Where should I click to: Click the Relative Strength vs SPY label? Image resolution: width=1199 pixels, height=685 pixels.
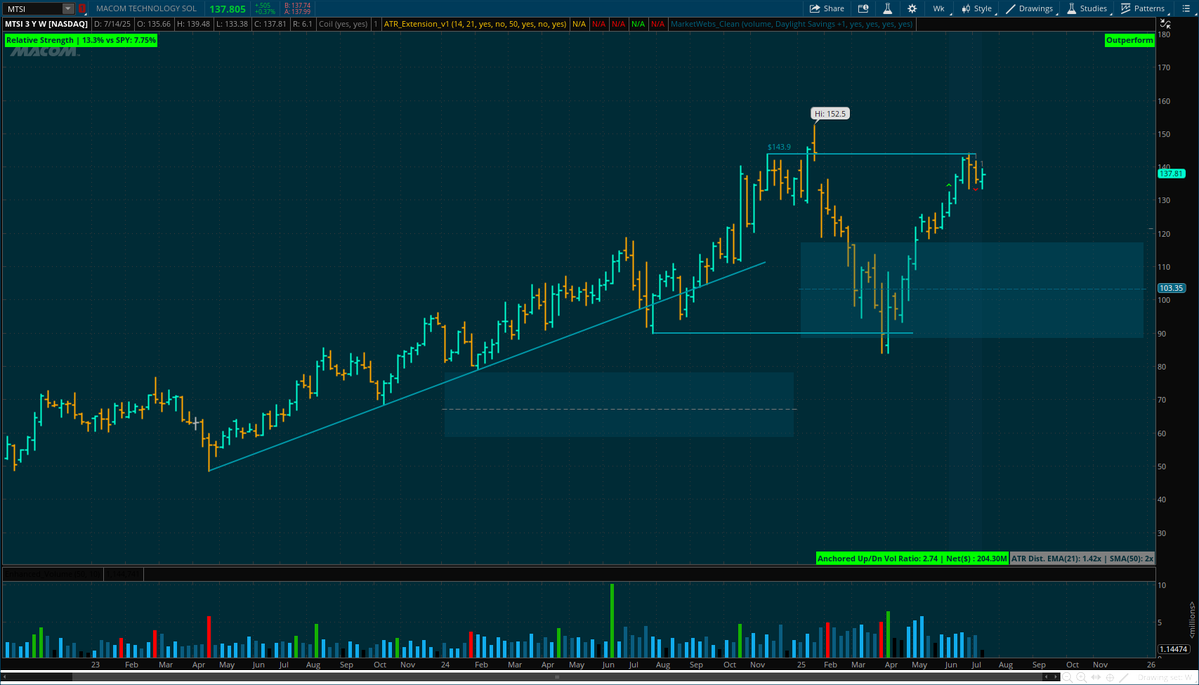tap(81, 40)
